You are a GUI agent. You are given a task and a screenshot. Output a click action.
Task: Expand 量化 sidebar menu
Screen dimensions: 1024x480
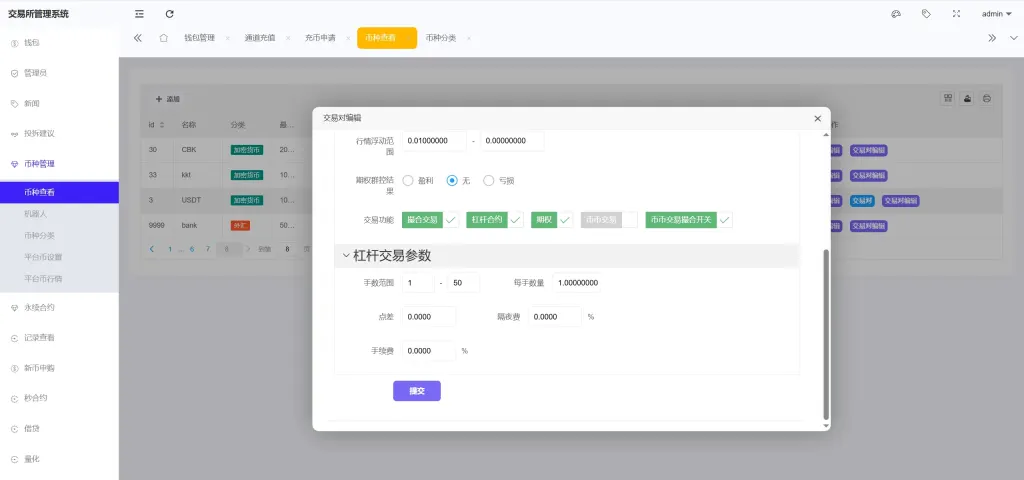[59, 458]
